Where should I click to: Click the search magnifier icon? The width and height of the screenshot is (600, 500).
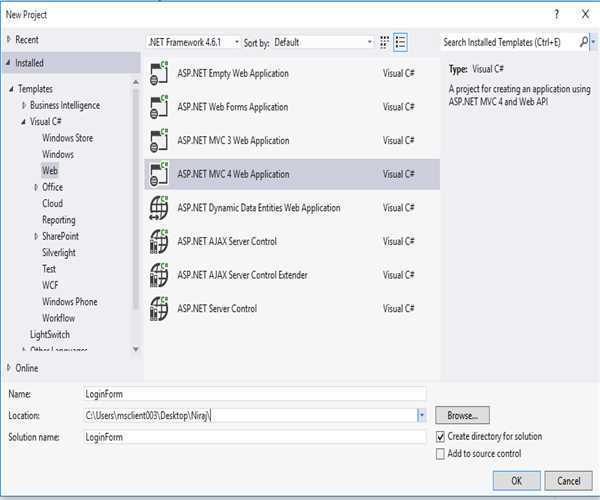point(582,42)
